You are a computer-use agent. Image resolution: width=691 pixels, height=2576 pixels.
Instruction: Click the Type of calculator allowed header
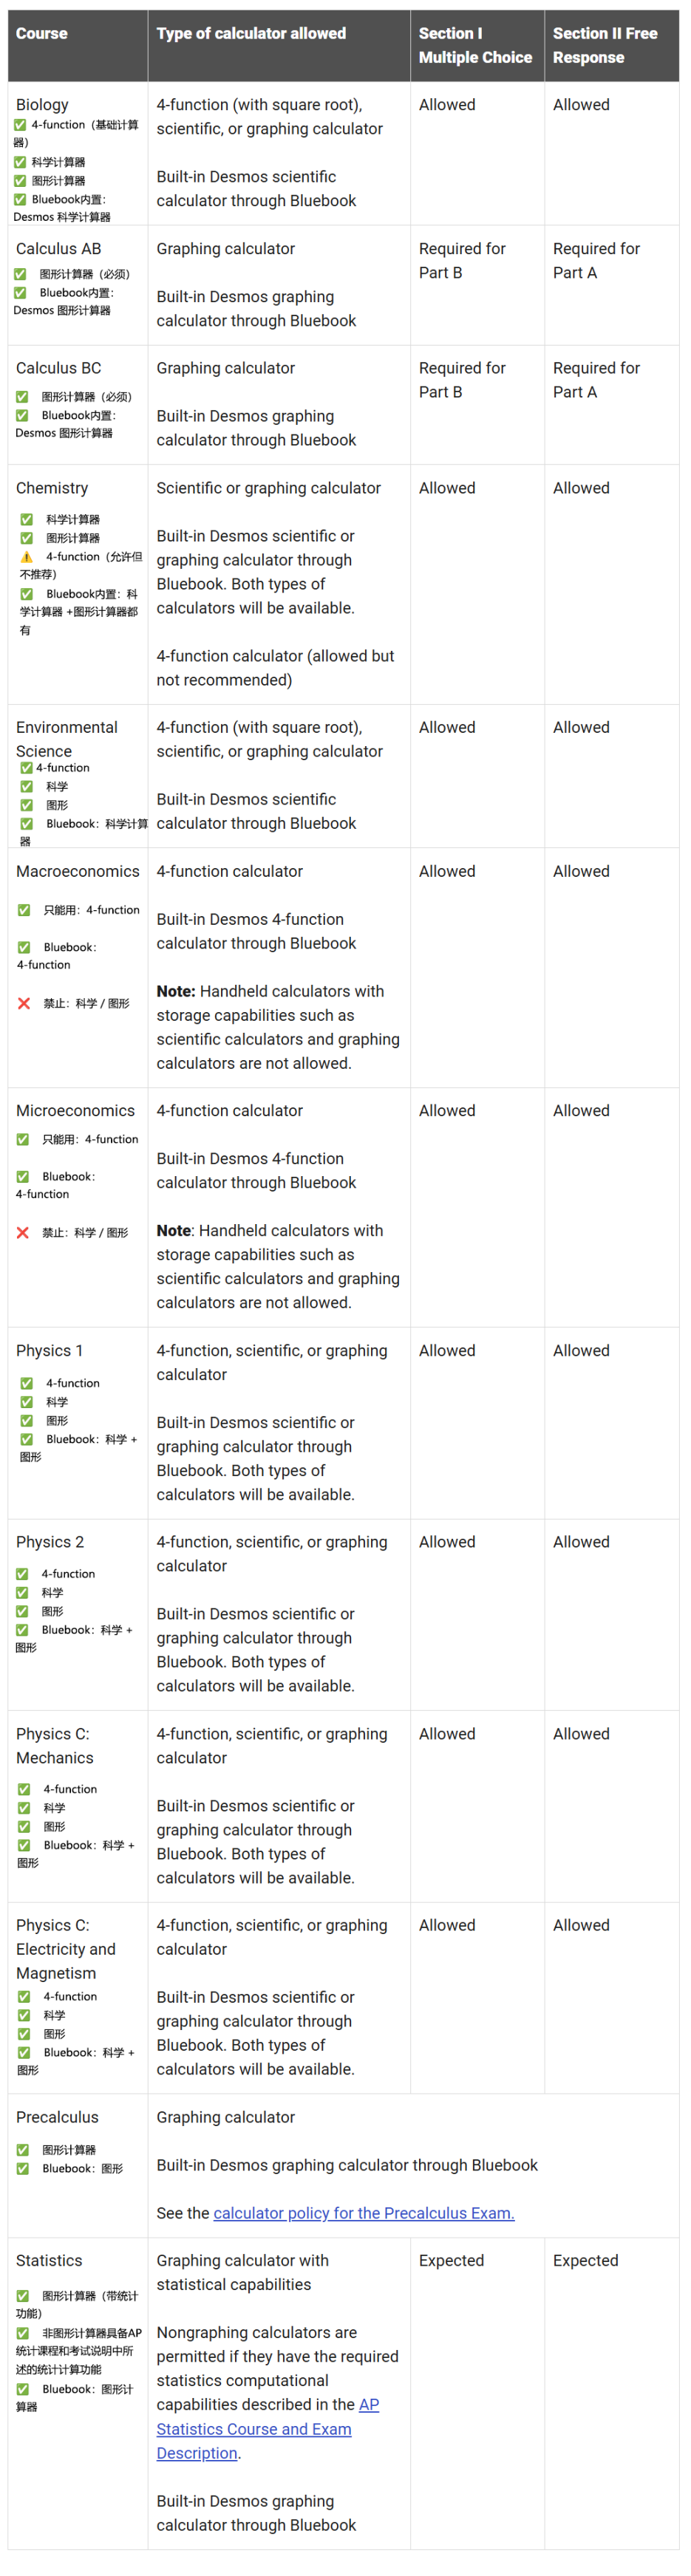[x=251, y=34]
